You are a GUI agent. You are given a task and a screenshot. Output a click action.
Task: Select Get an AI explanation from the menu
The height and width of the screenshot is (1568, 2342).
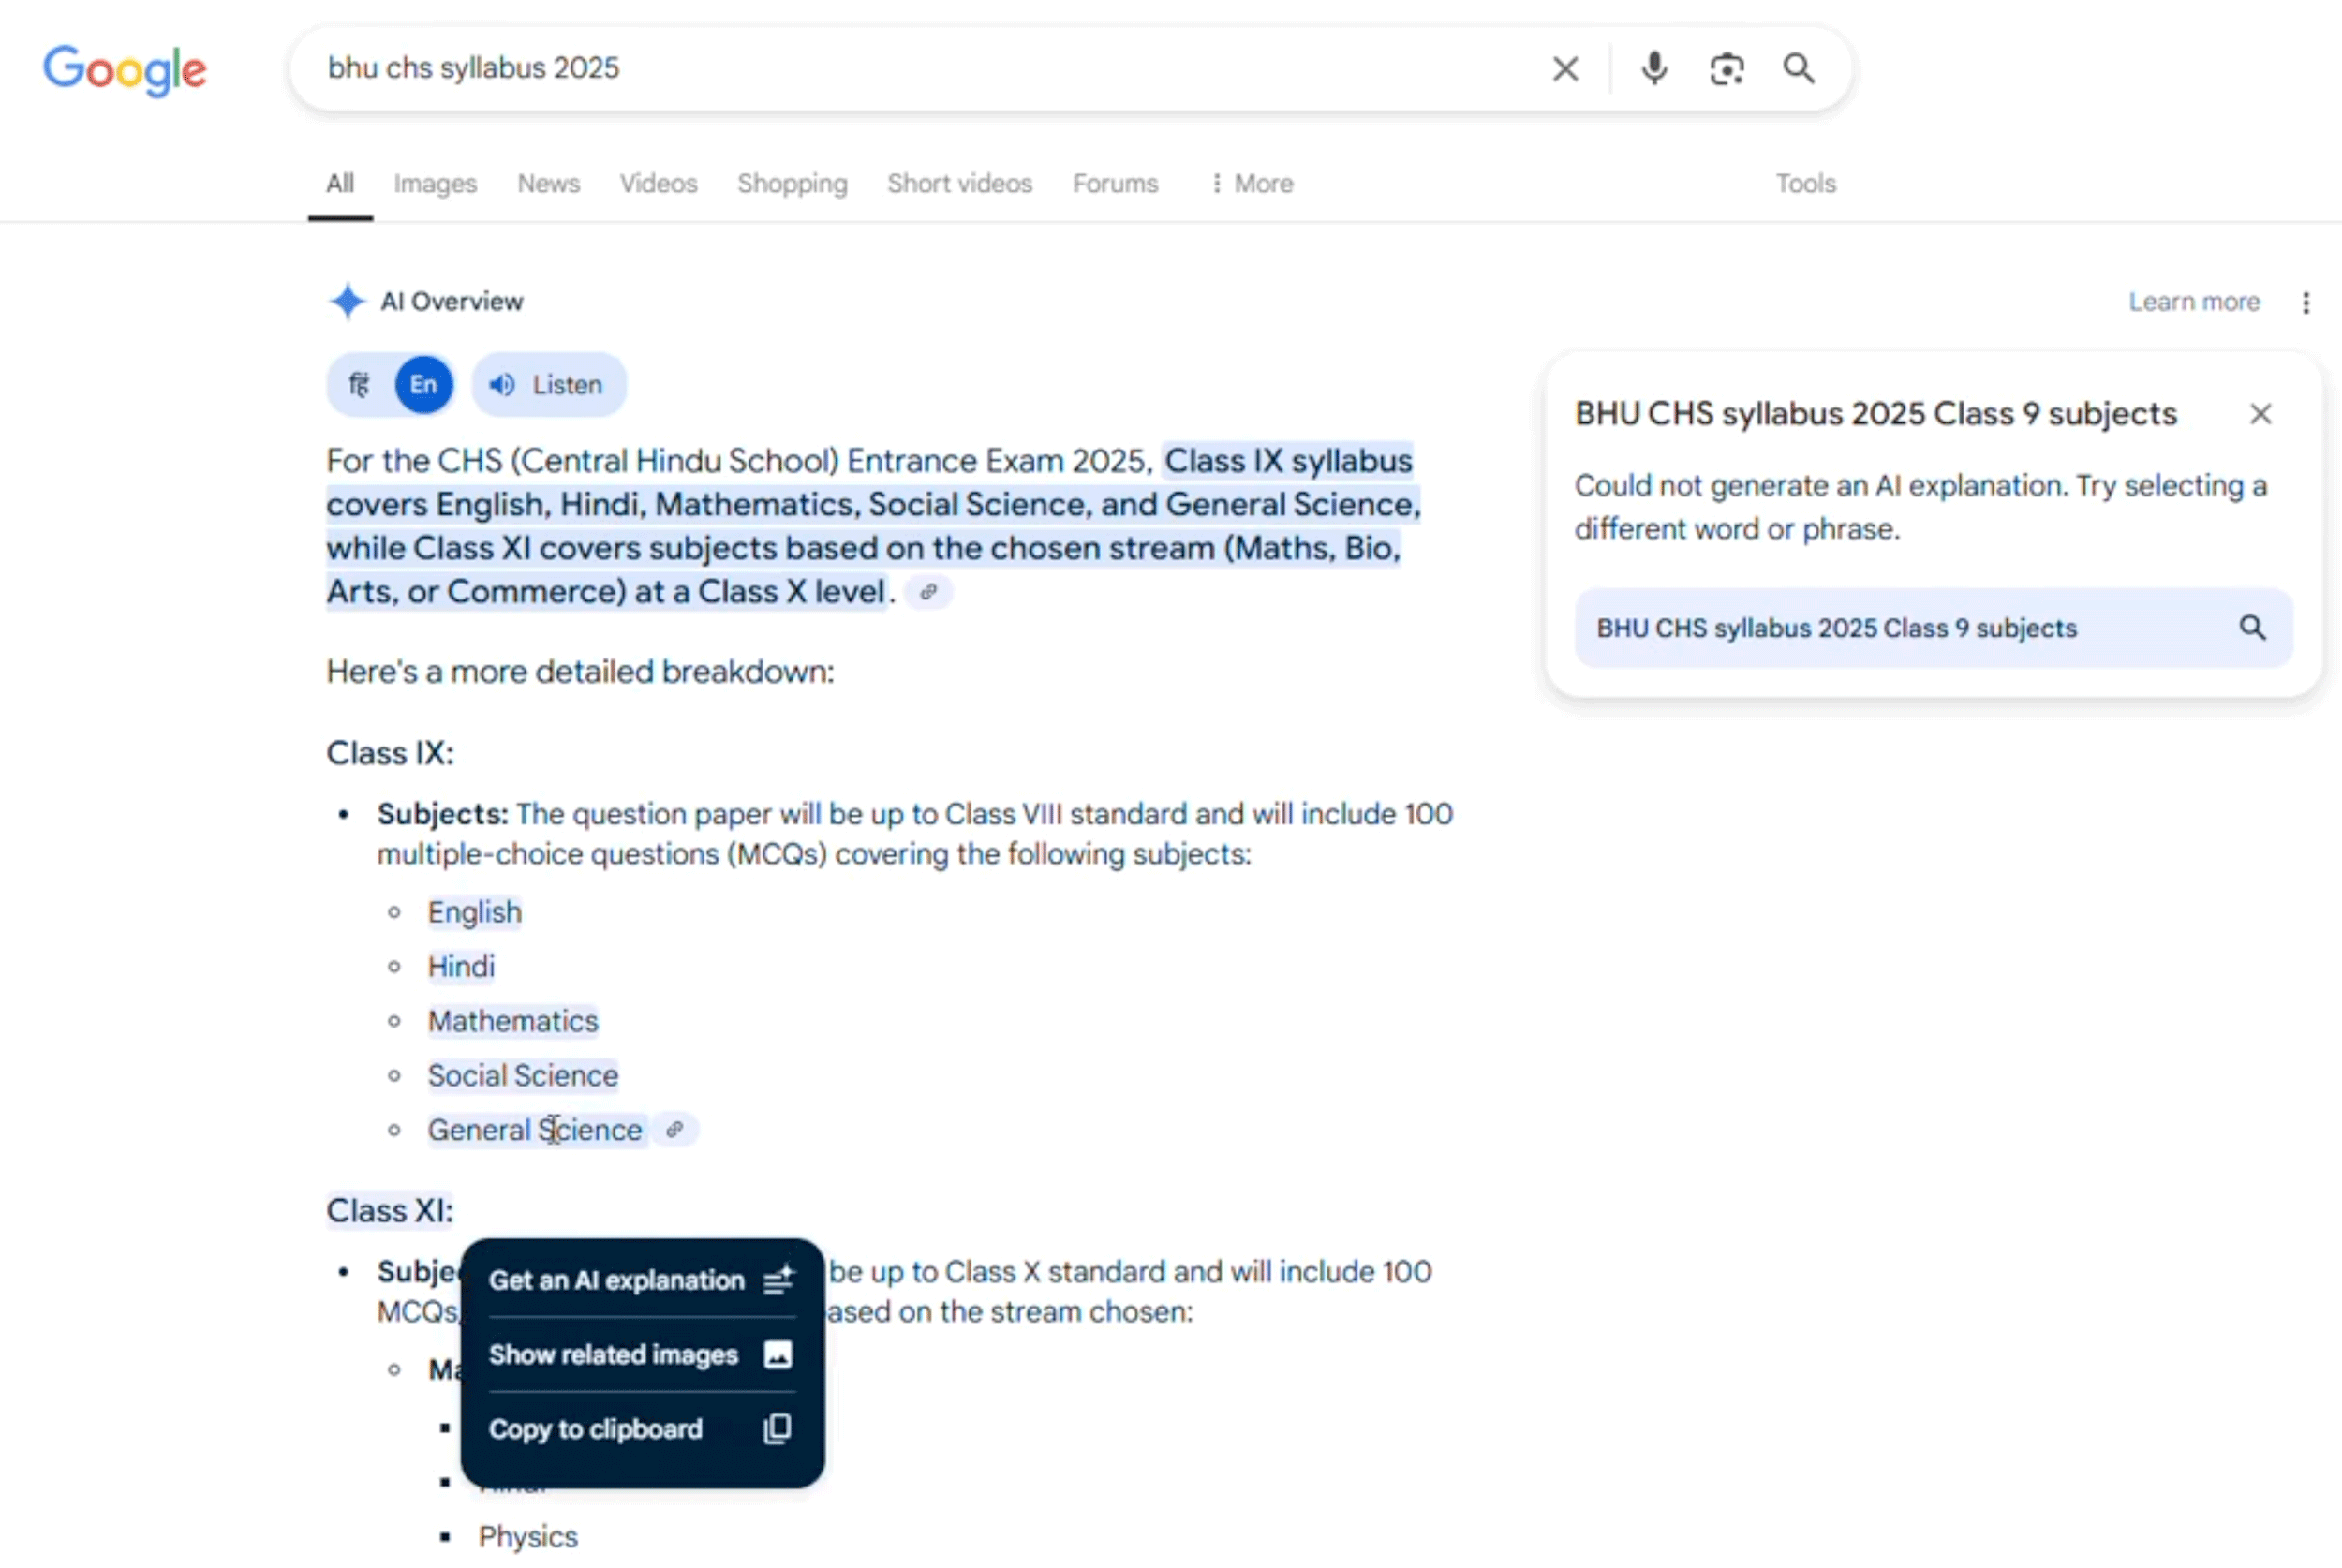tap(617, 1280)
